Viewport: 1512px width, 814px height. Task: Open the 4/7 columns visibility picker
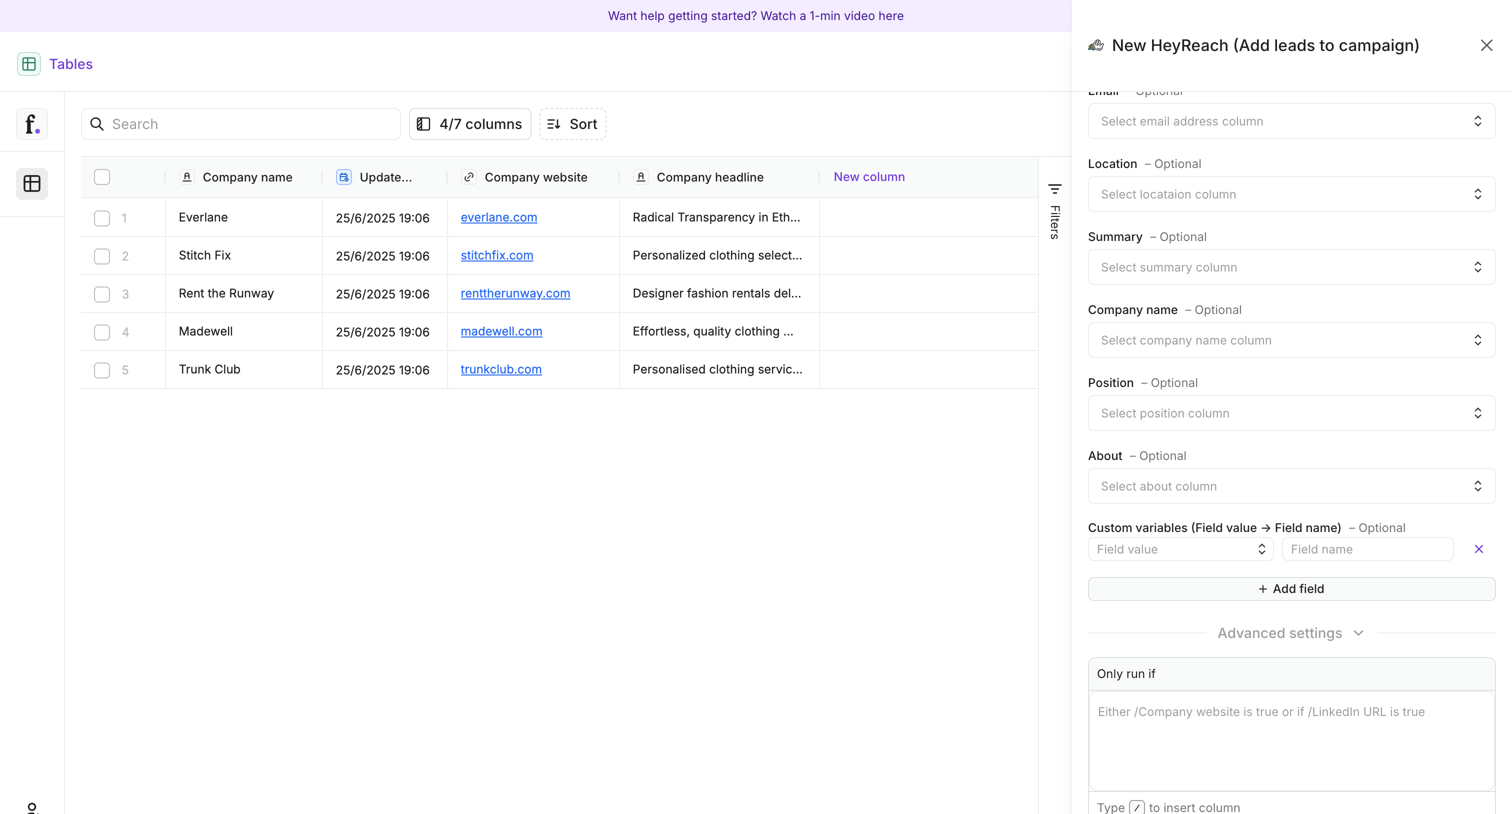[470, 124]
